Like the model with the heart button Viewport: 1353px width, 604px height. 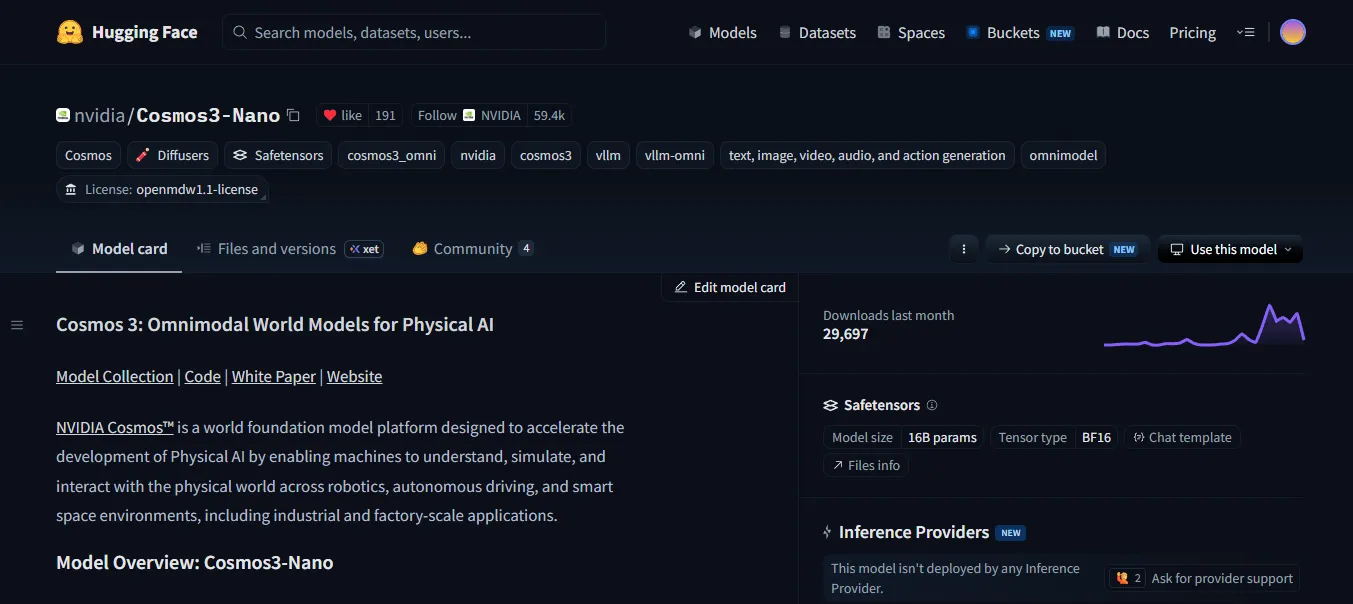tap(343, 115)
